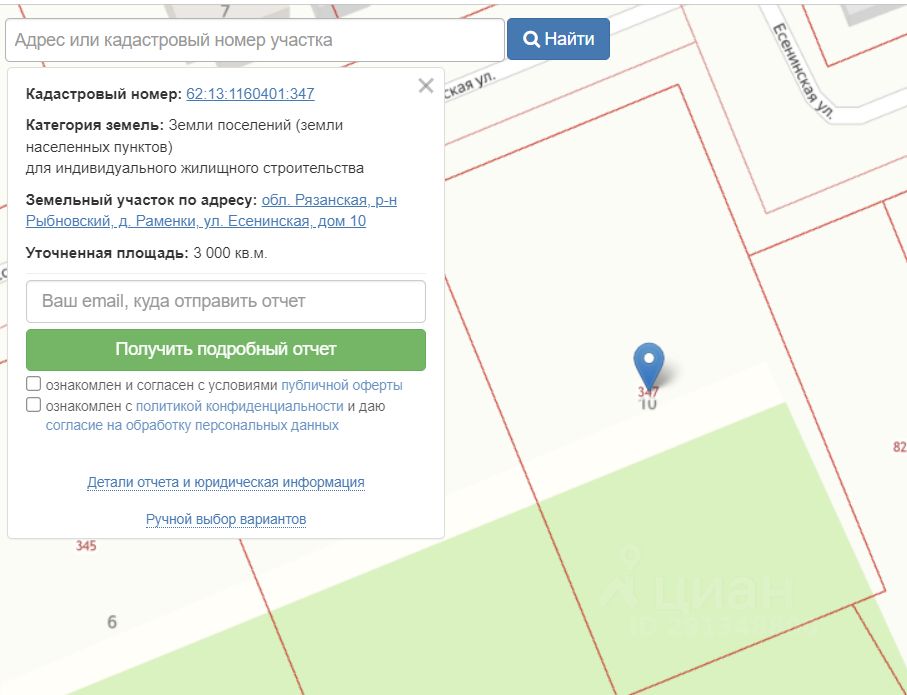
Task: Open cadastral number 62:13:1160401:347 link
Action: coord(250,94)
